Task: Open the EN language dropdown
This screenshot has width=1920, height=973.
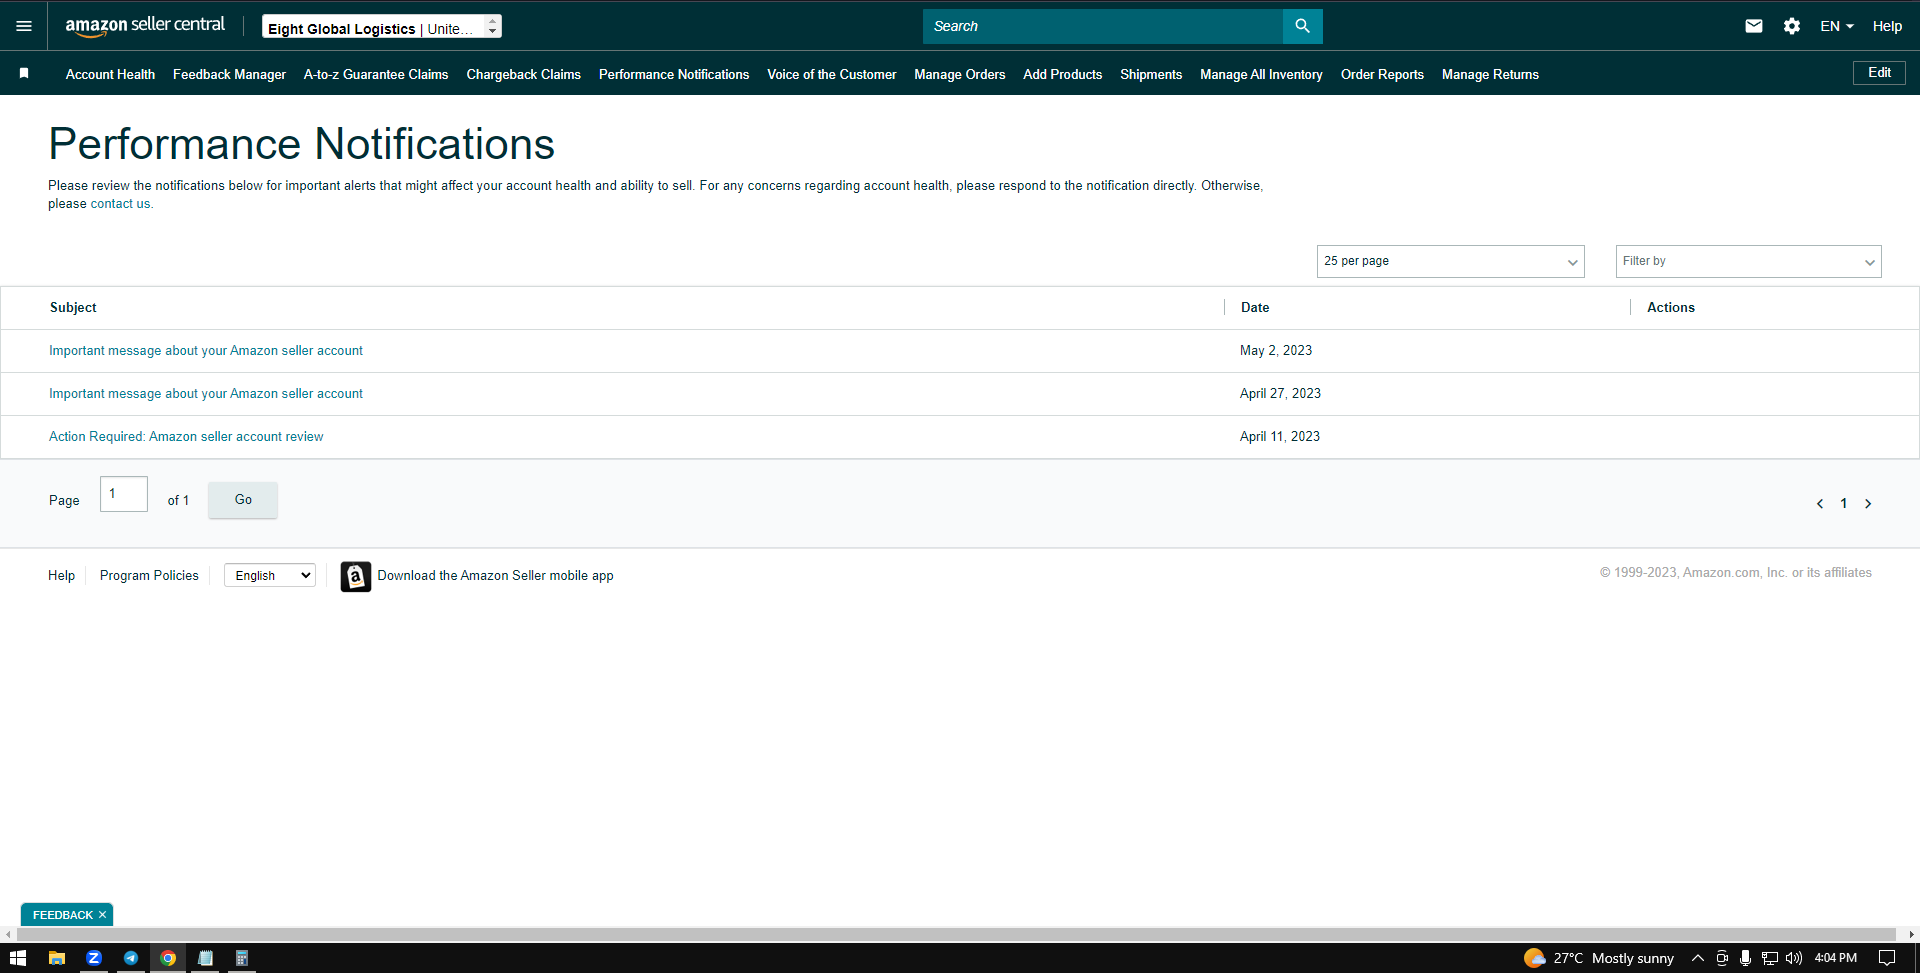Action: pos(1837,26)
